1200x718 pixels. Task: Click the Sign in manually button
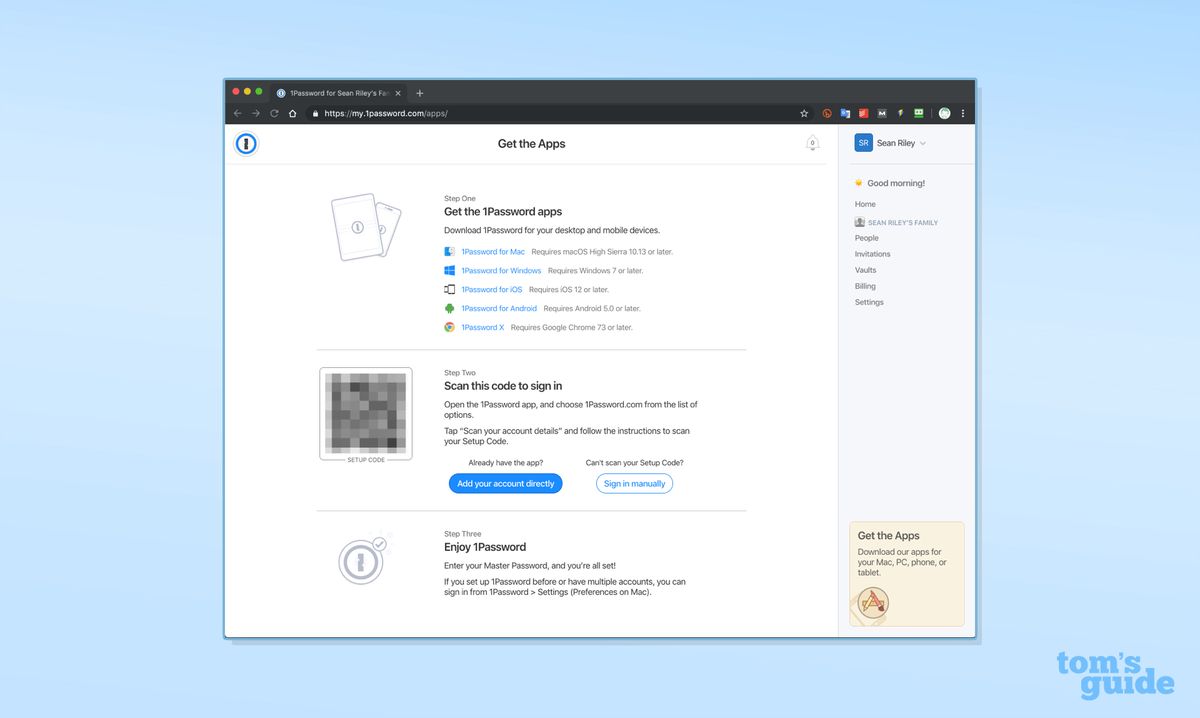point(634,483)
